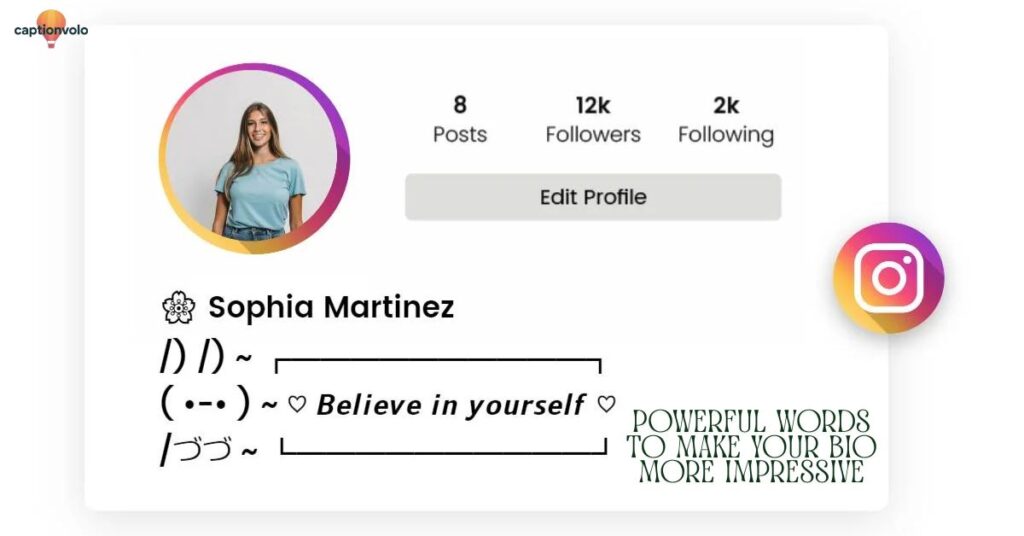Open Sophia Martinez's profile picture

click(x=254, y=159)
